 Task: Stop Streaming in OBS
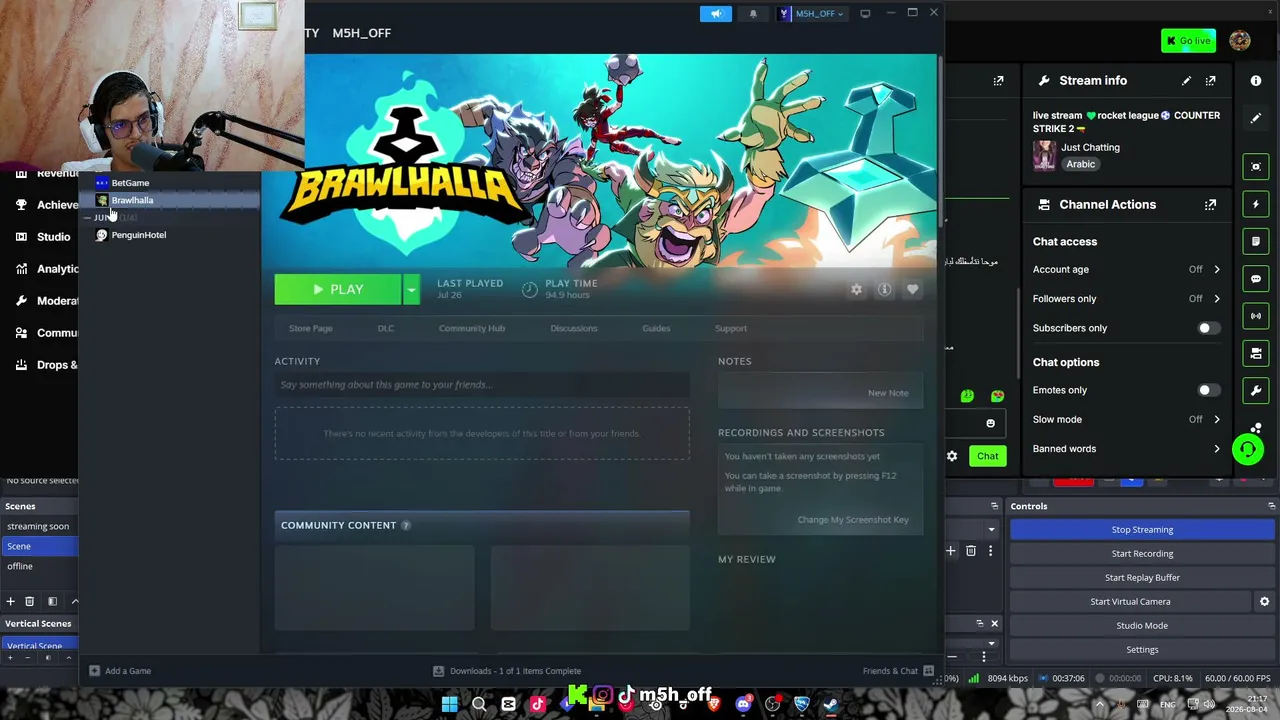[1142, 529]
